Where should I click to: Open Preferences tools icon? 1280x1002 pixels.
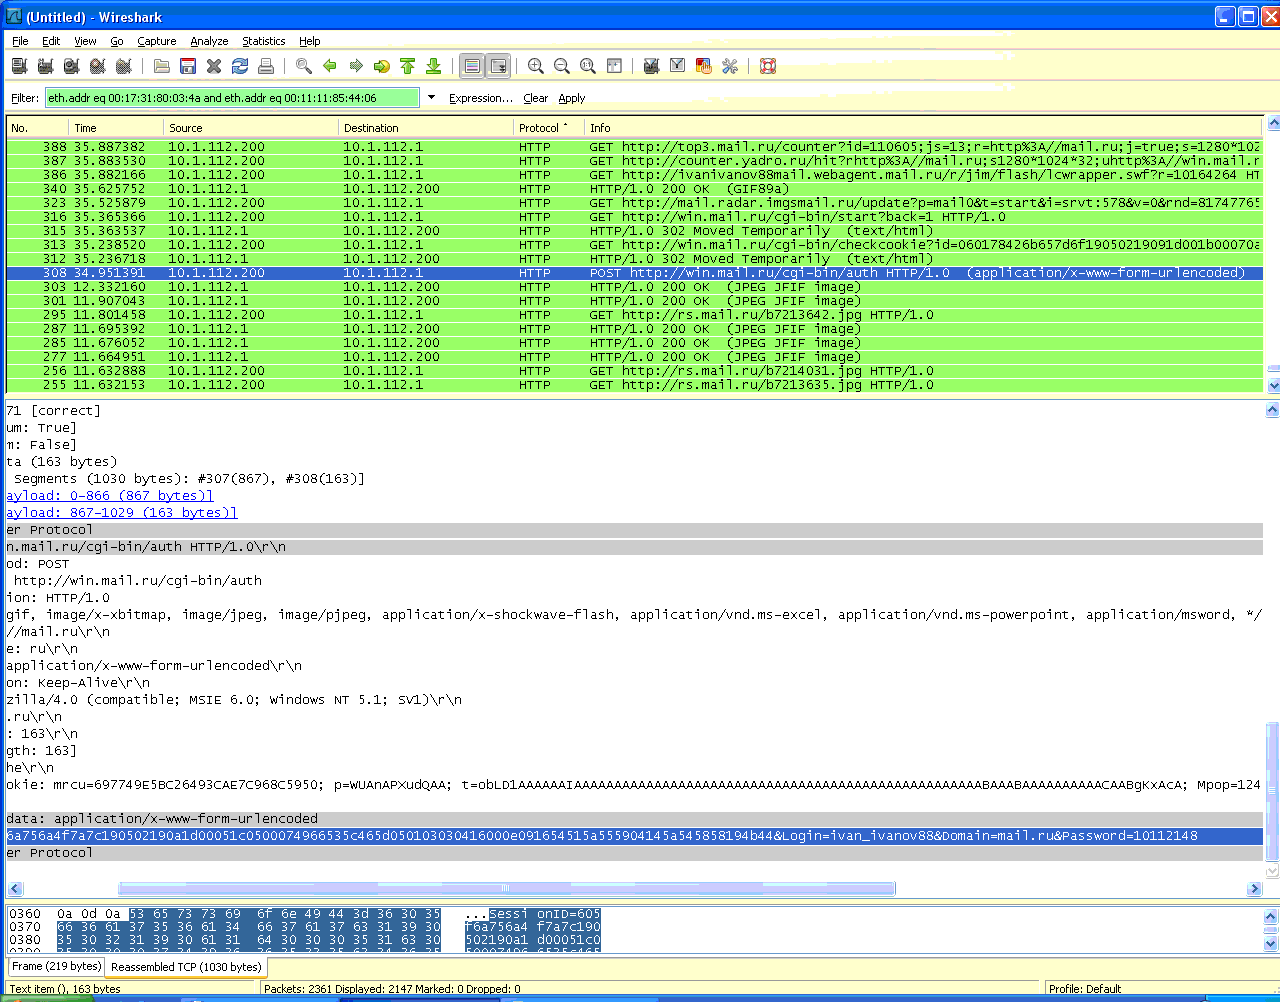[x=730, y=66]
